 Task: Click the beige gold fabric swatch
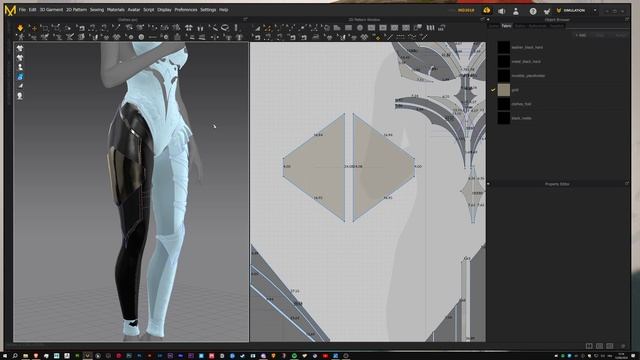504,90
